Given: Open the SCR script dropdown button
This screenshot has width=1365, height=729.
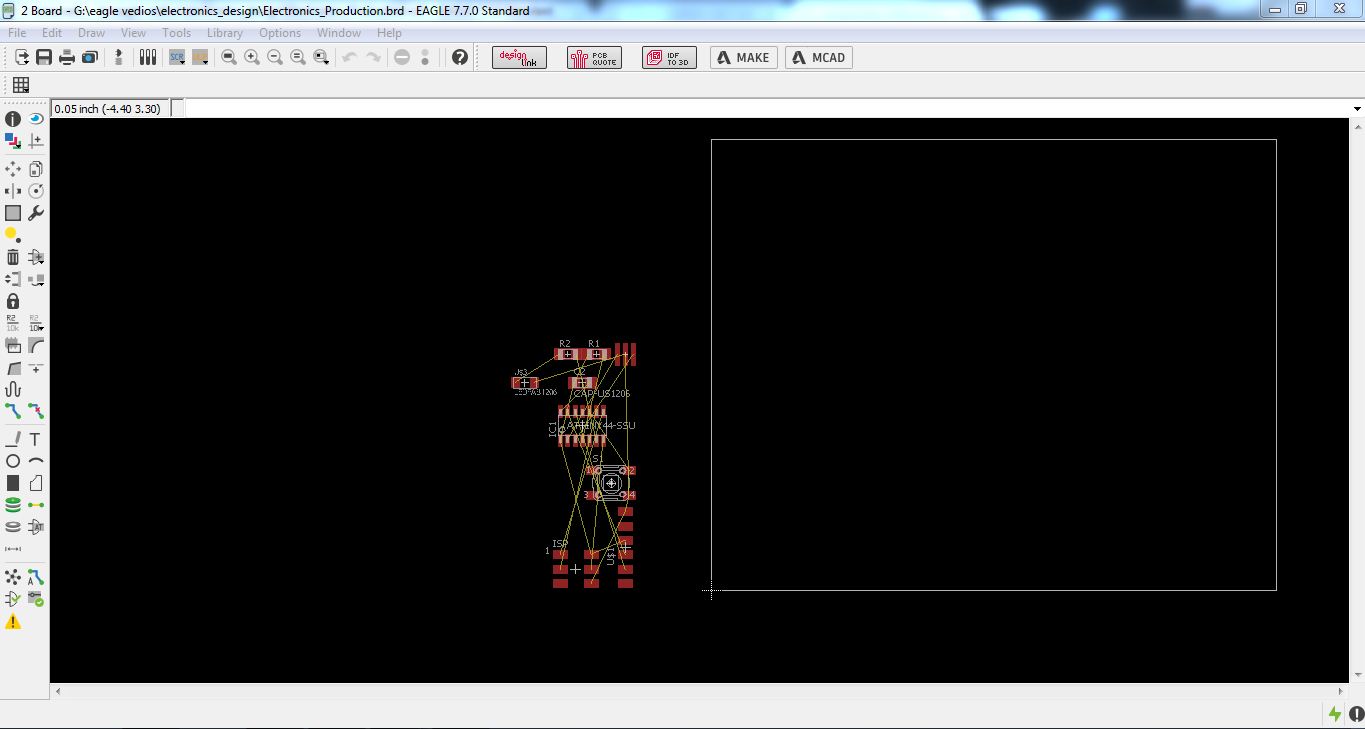Looking at the screenshot, I should tap(177, 57).
